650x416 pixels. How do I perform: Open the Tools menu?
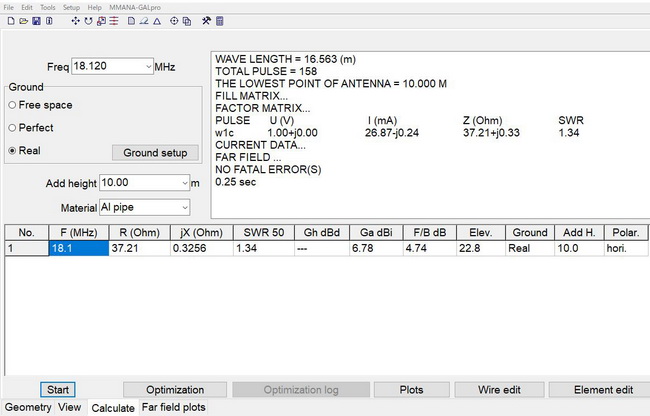click(47, 7)
